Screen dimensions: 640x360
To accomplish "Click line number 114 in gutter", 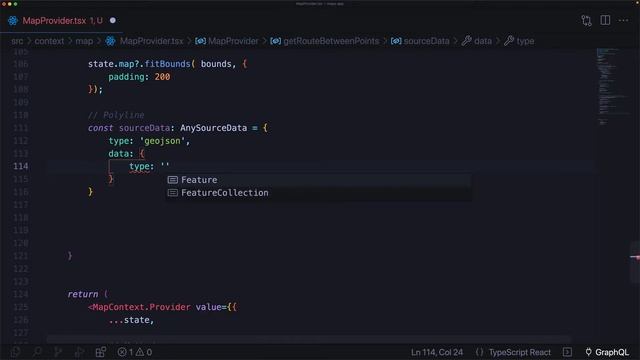I will (21, 166).
